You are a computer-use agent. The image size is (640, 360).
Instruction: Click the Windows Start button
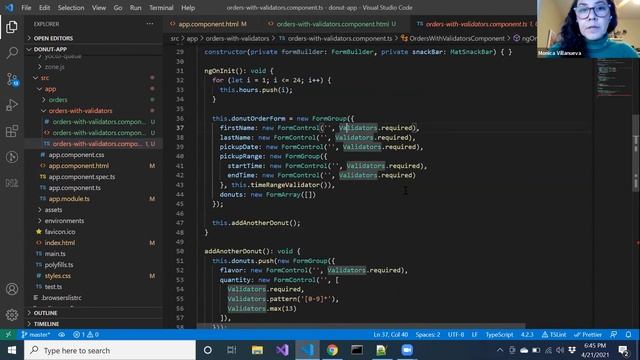click(x=12, y=350)
